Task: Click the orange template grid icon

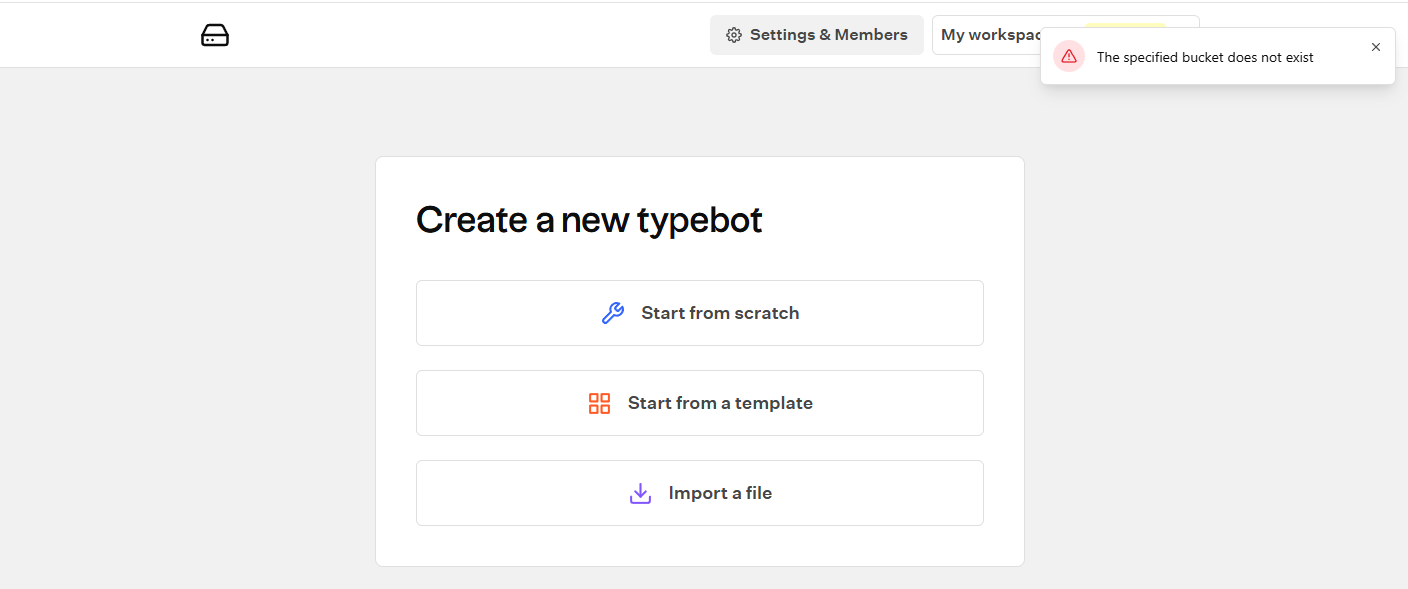Action: click(x=599, y=403)
